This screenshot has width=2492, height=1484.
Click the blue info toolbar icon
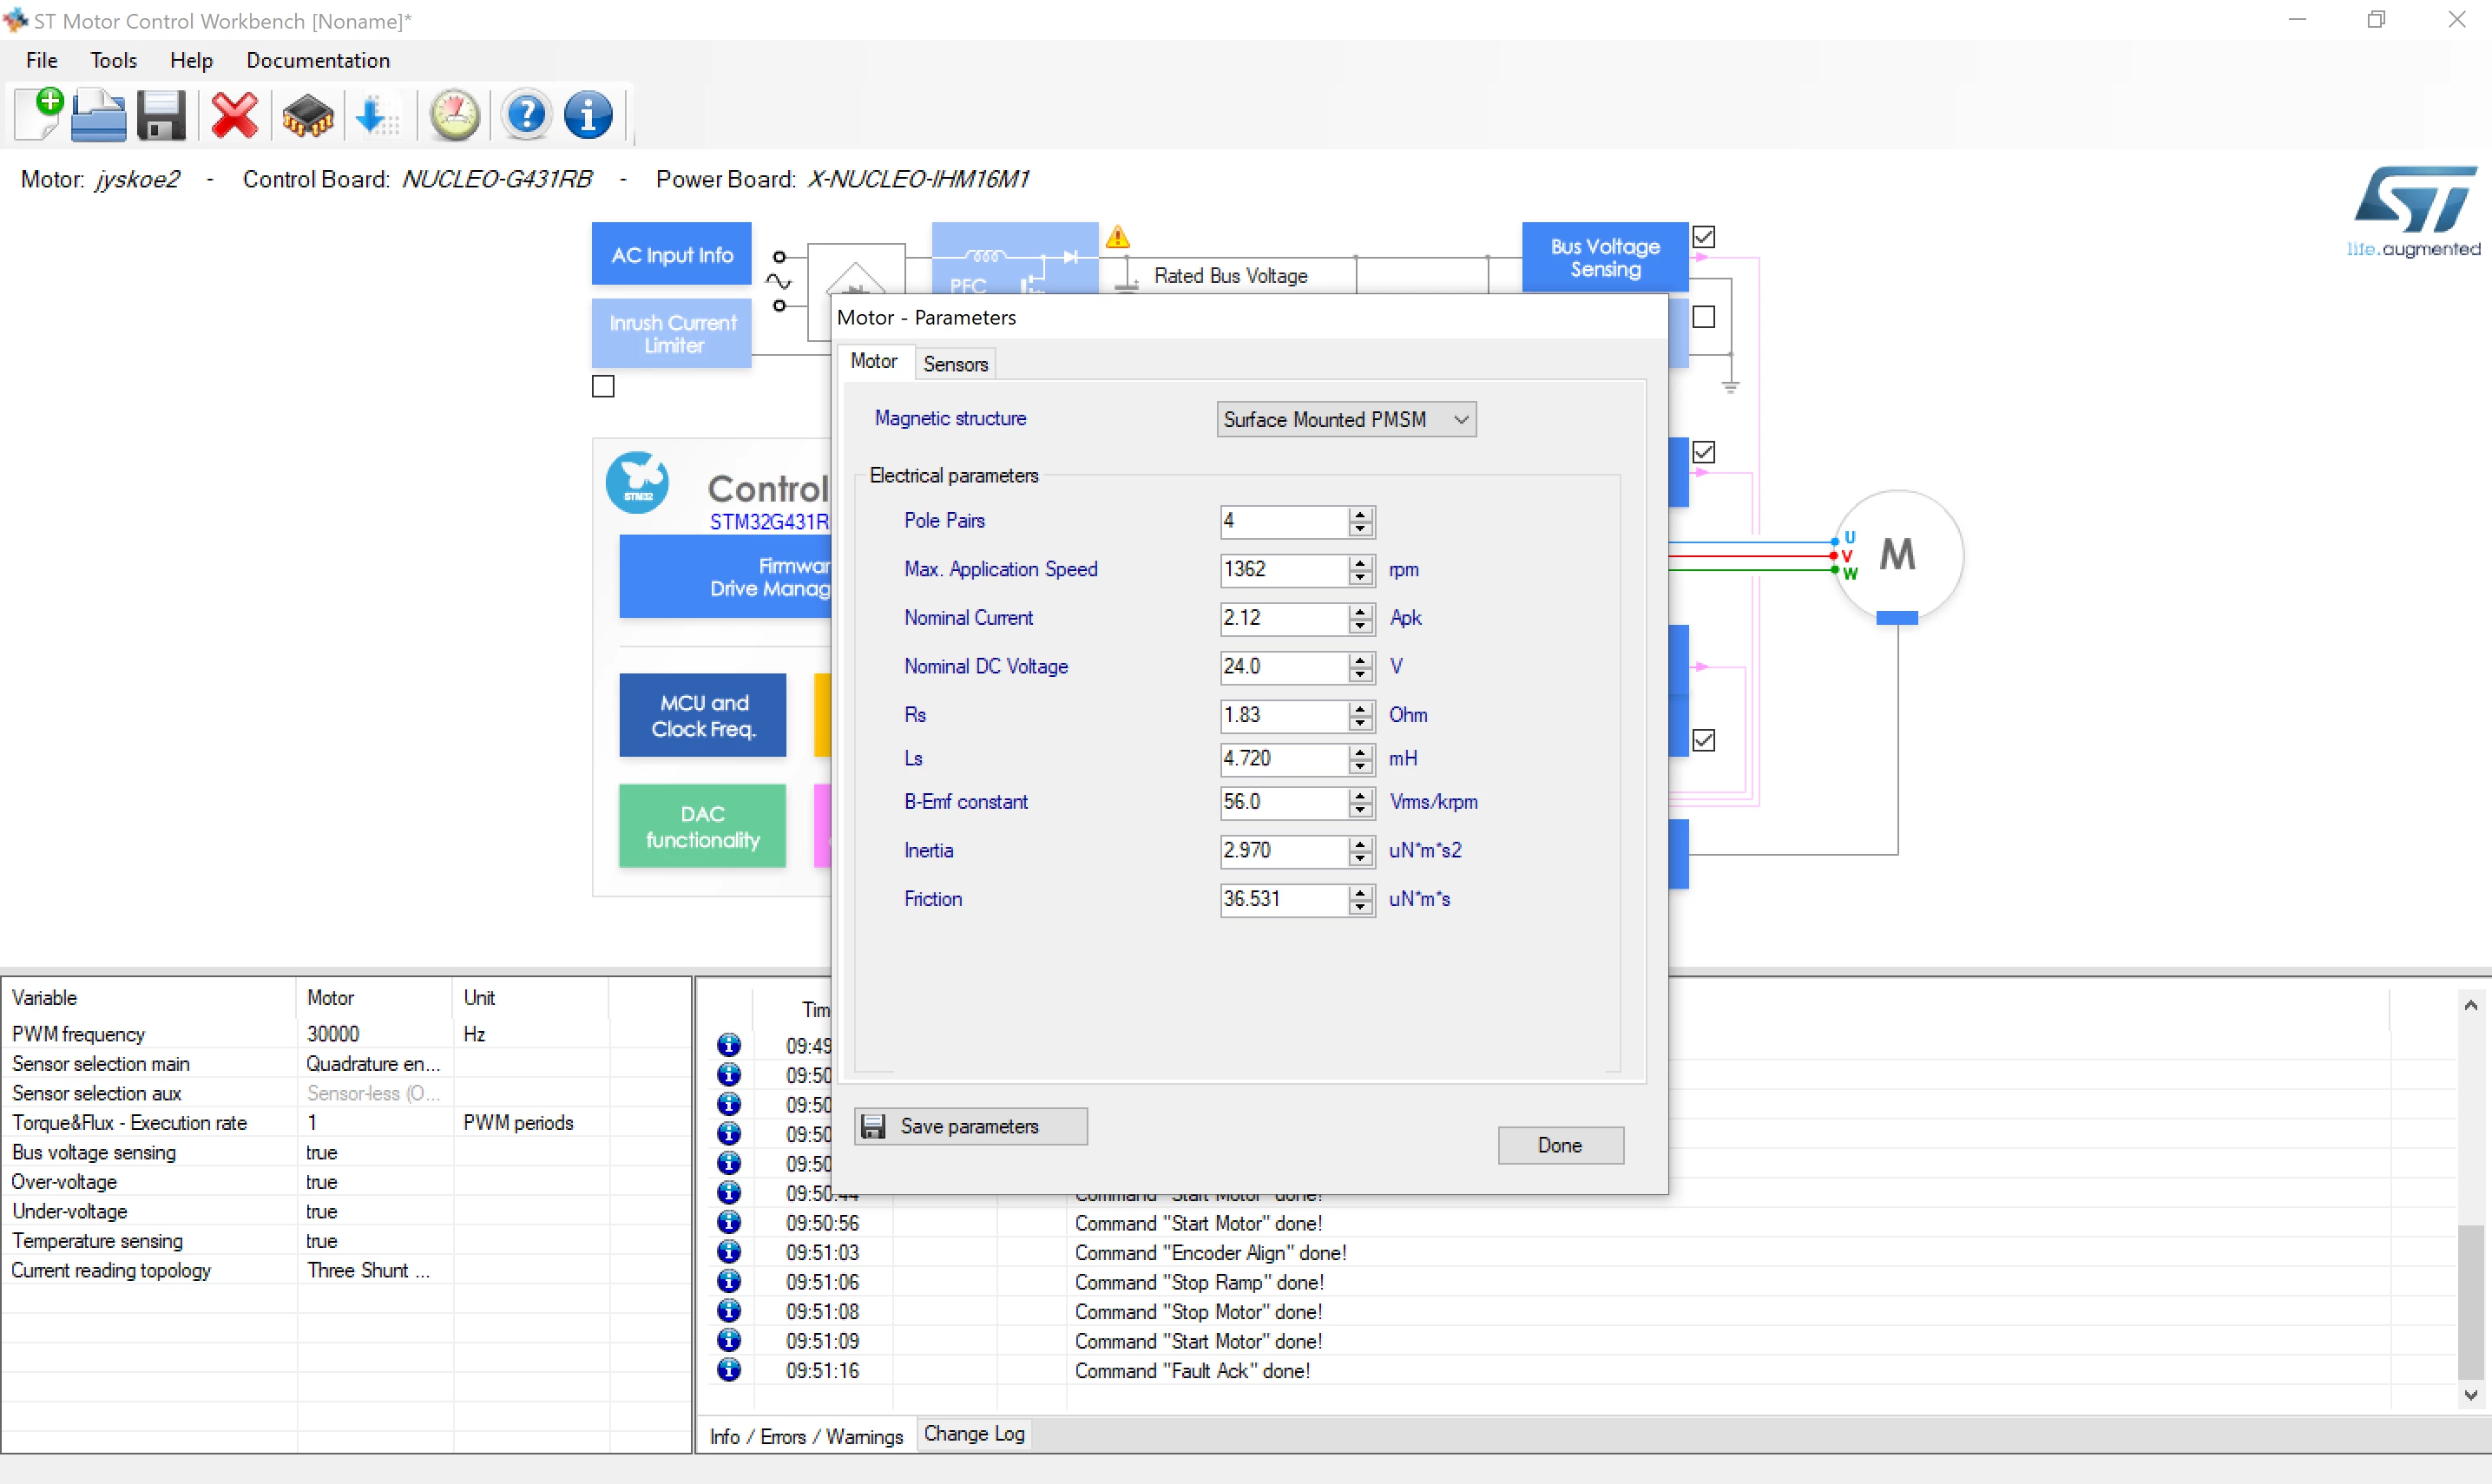(x=588, y=115)
